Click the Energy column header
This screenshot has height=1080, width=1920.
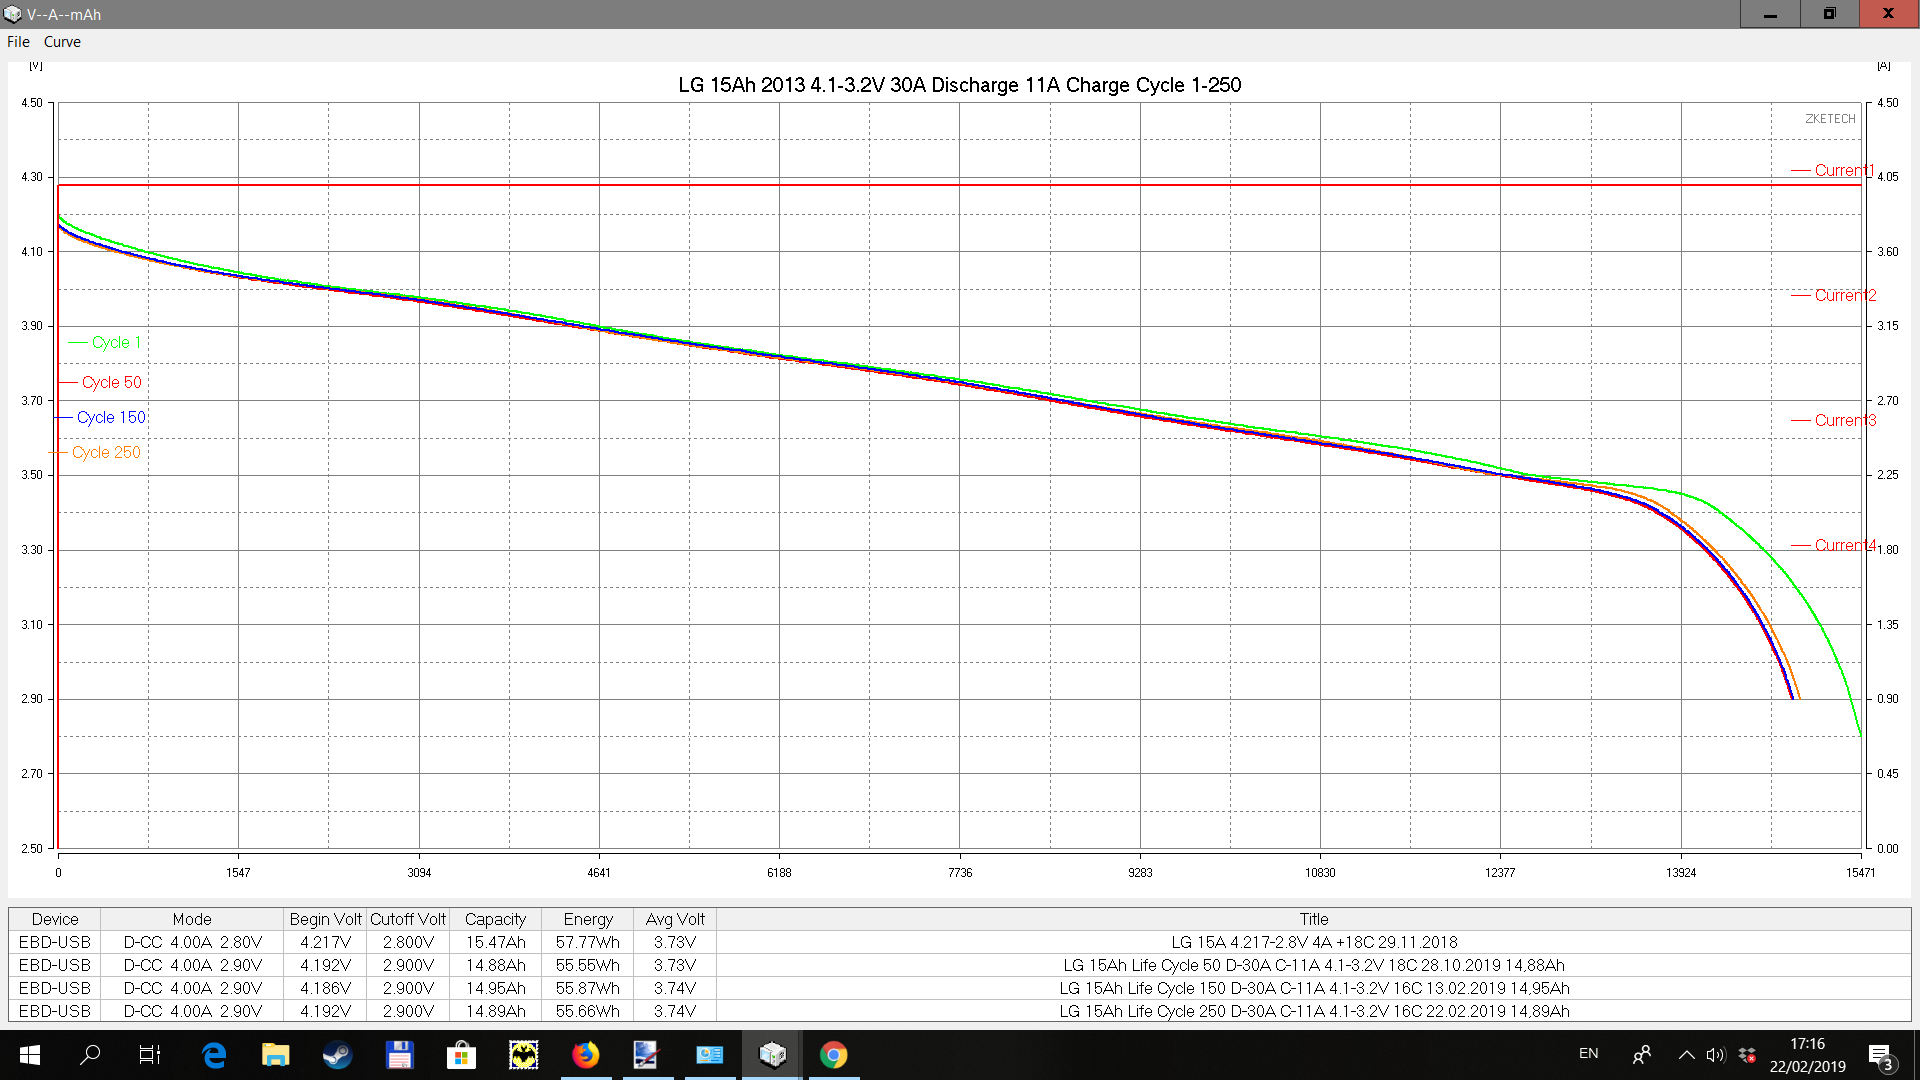[x=588, y=919]
